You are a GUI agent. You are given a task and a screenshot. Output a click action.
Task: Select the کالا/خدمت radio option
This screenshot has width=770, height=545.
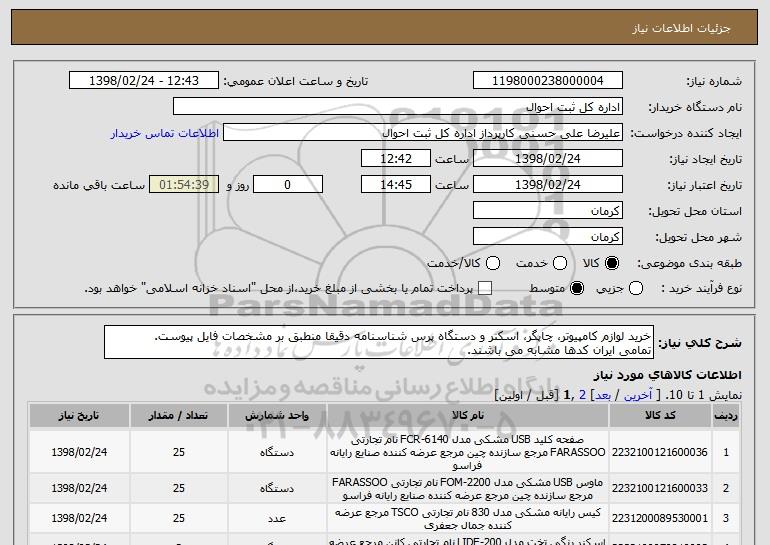(x=493, y=263)
